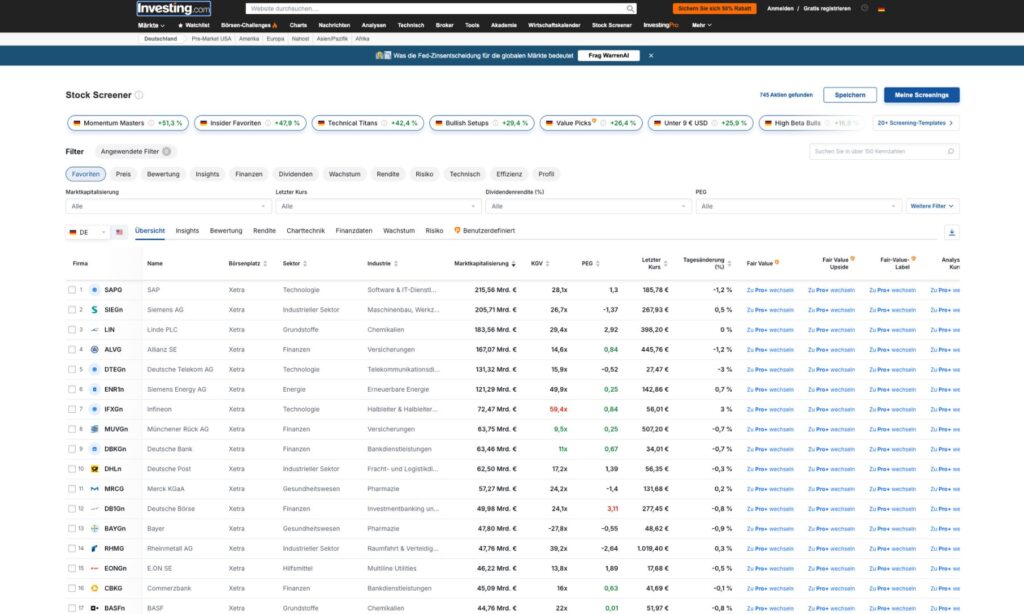Clear the Angewendete Filter badge
Screen dimensions: 1024x614
167,152
